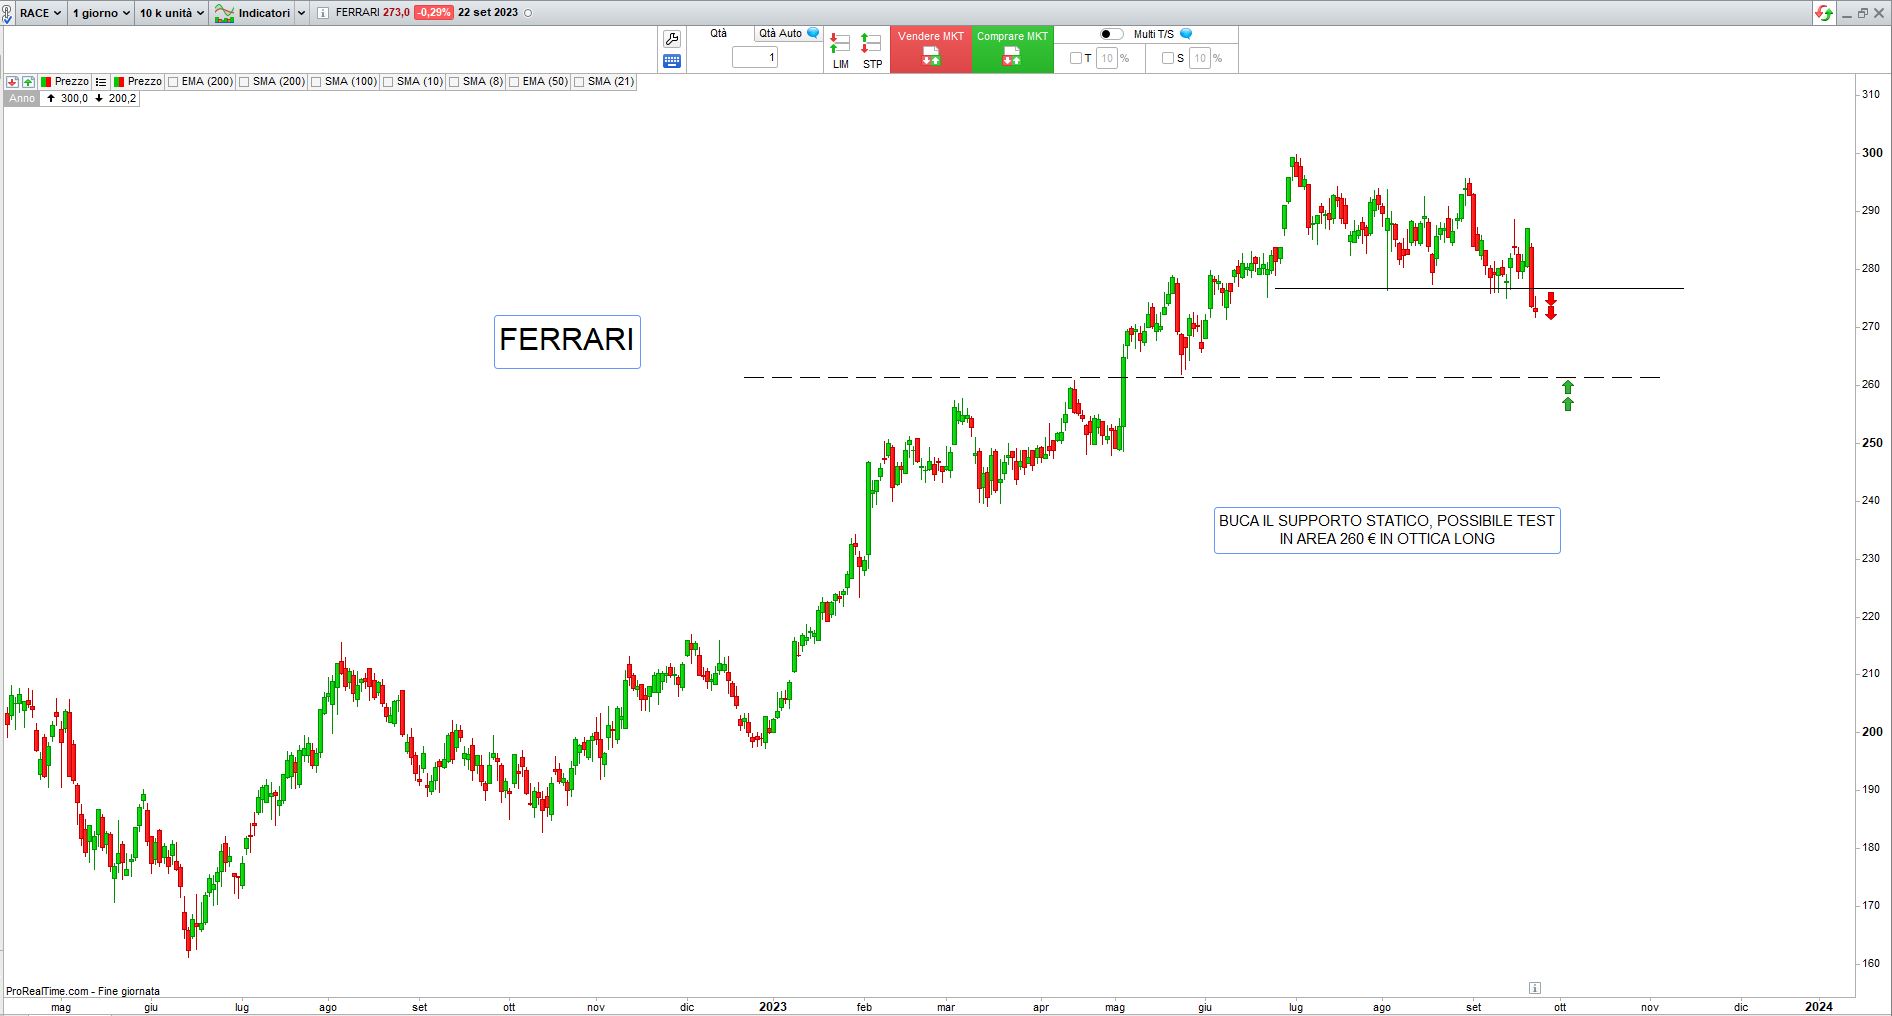The image size is (1892, 1016).
Task: Open the RACE ticker dropdown
Action: tap(40, 13)
